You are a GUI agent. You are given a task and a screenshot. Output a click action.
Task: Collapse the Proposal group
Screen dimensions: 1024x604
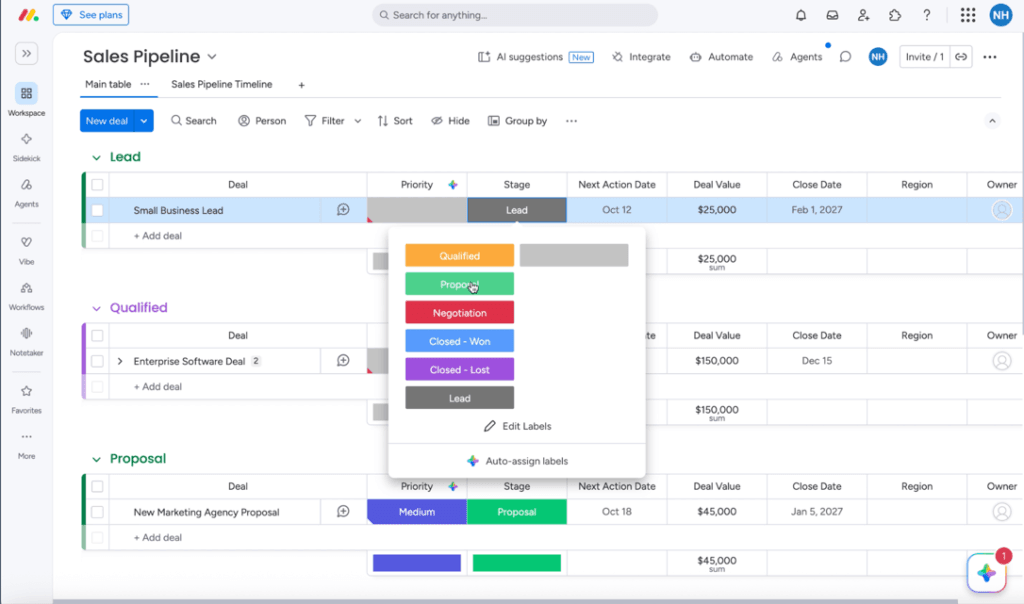(96, 459)
